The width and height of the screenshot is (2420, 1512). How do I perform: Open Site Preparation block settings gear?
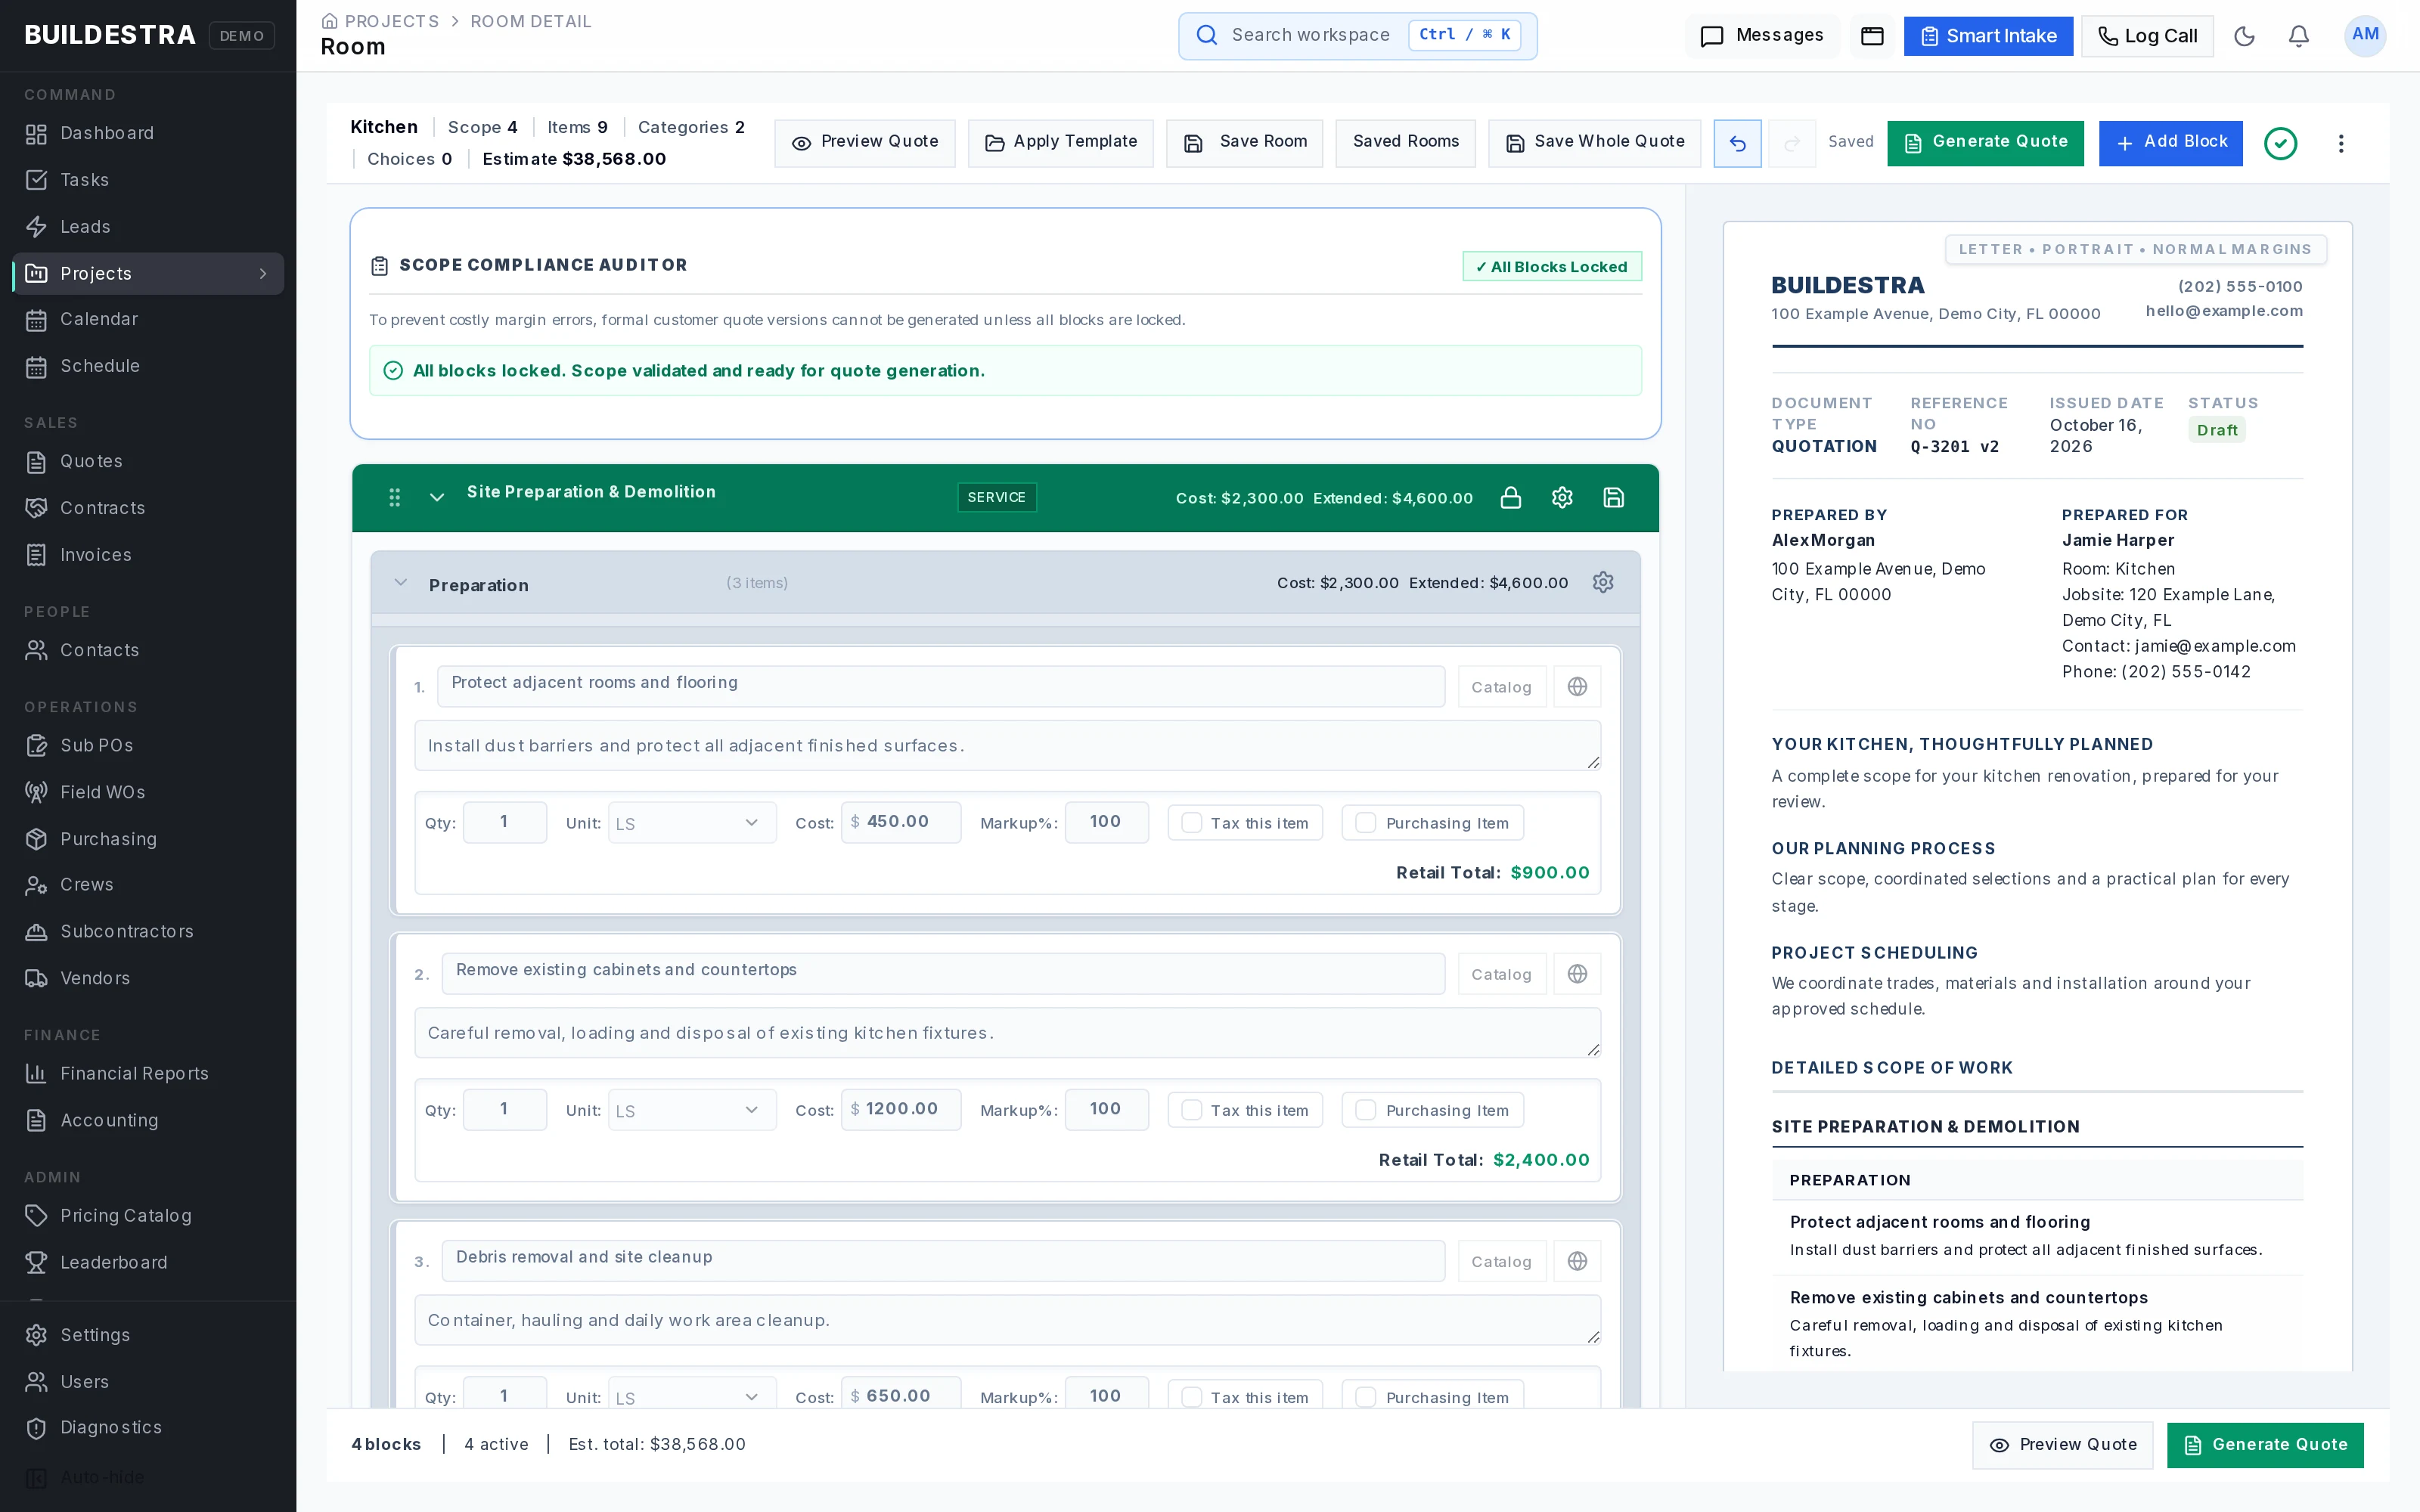[x=1562, y=497]
